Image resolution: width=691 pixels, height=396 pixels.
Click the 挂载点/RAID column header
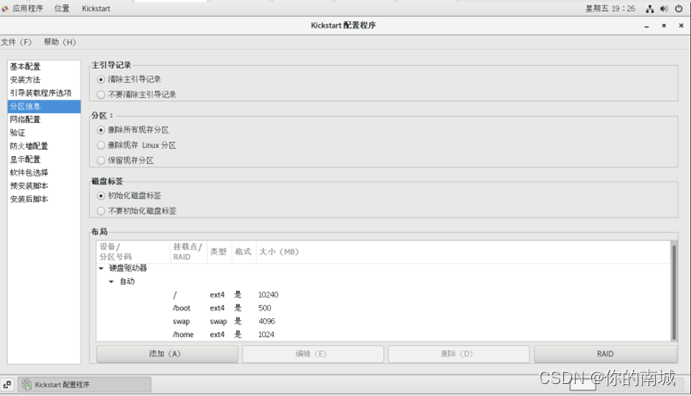[188, 252]
